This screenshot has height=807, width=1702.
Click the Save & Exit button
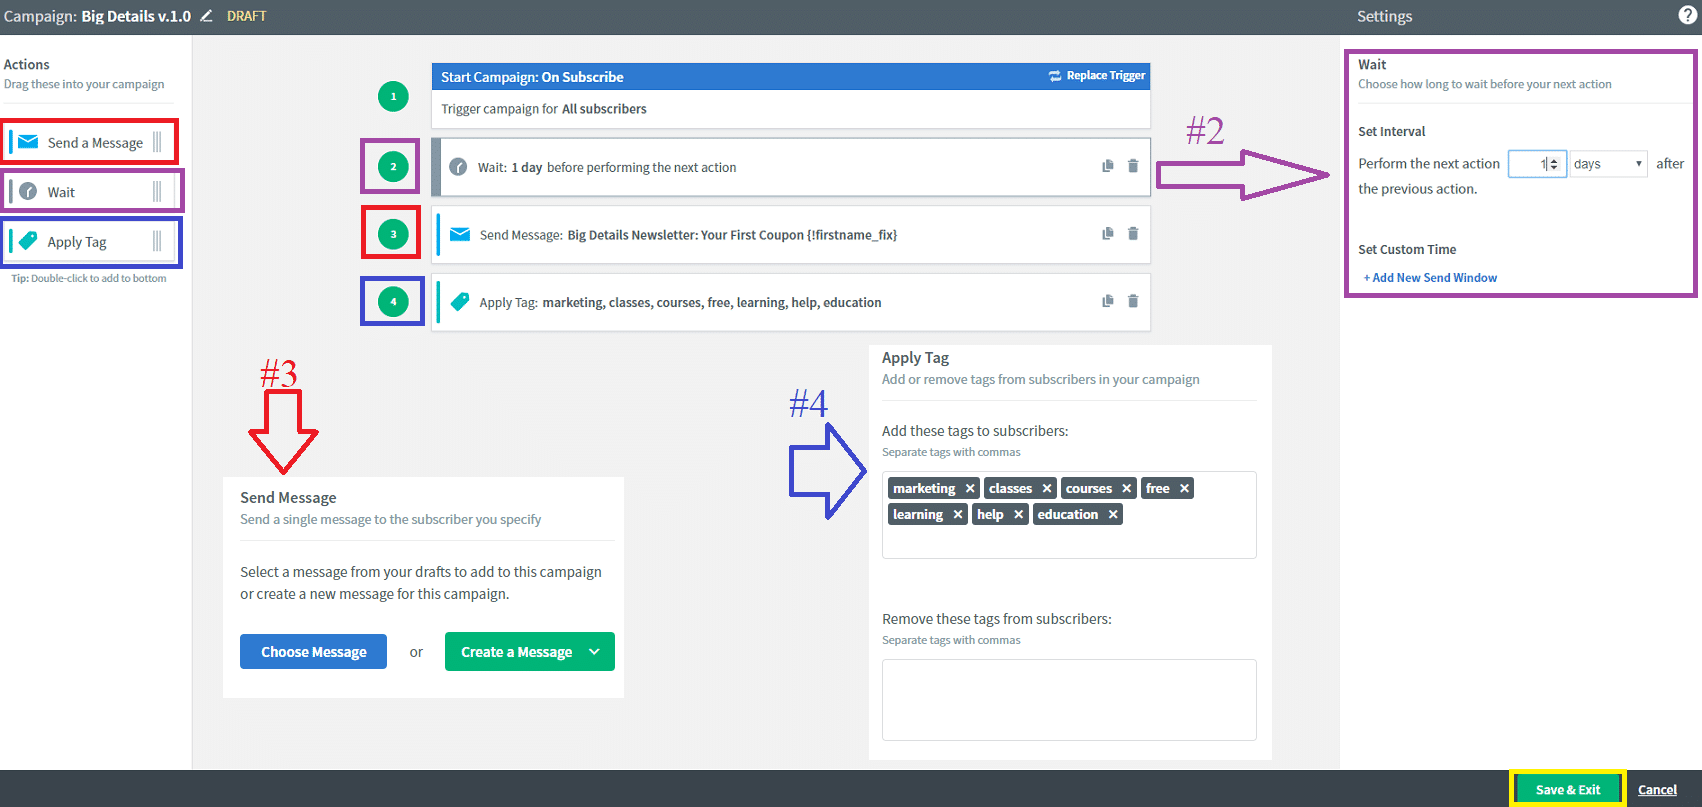(x=1567, y=790)
